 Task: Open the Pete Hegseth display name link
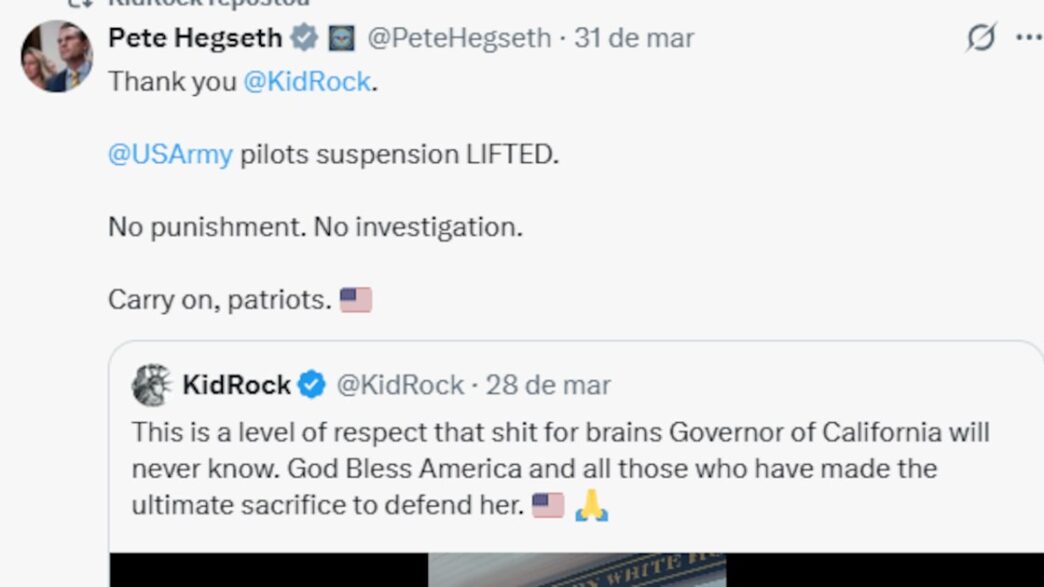tap(195, 38)
